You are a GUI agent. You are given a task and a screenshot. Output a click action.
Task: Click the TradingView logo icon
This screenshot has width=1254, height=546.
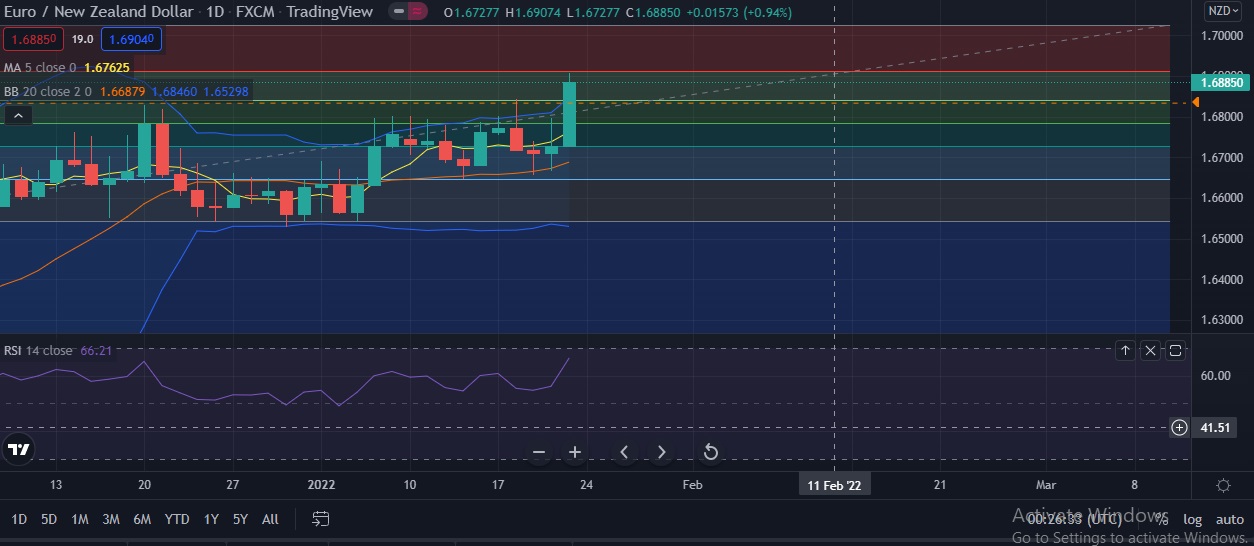(18, 449)
